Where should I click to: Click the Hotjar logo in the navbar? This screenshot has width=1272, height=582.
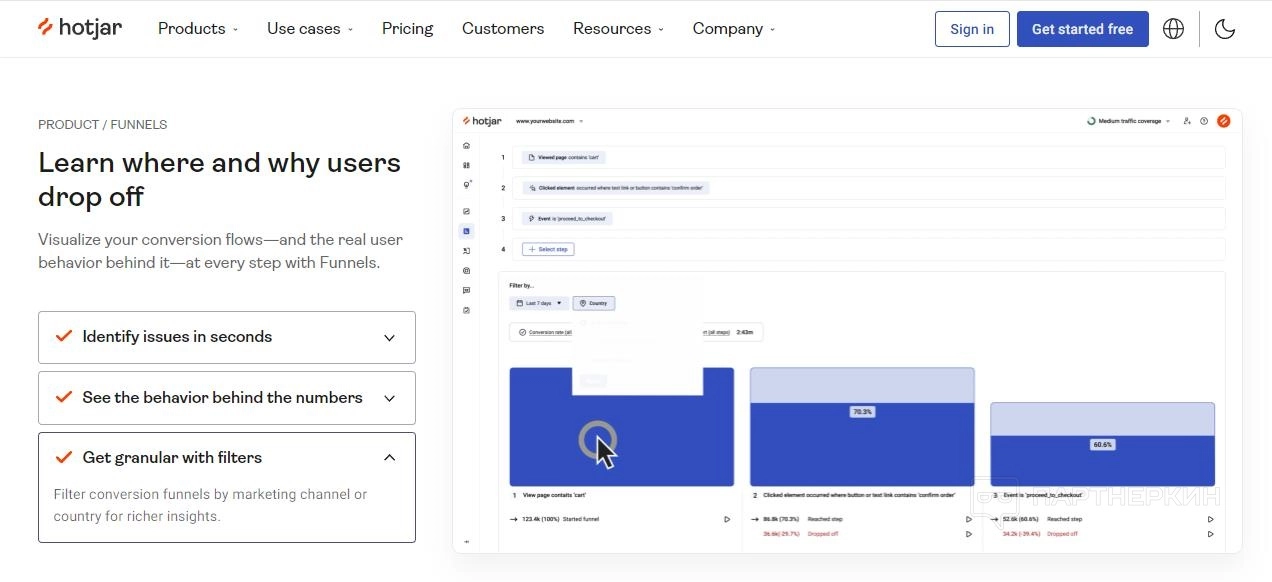(80, 28)
